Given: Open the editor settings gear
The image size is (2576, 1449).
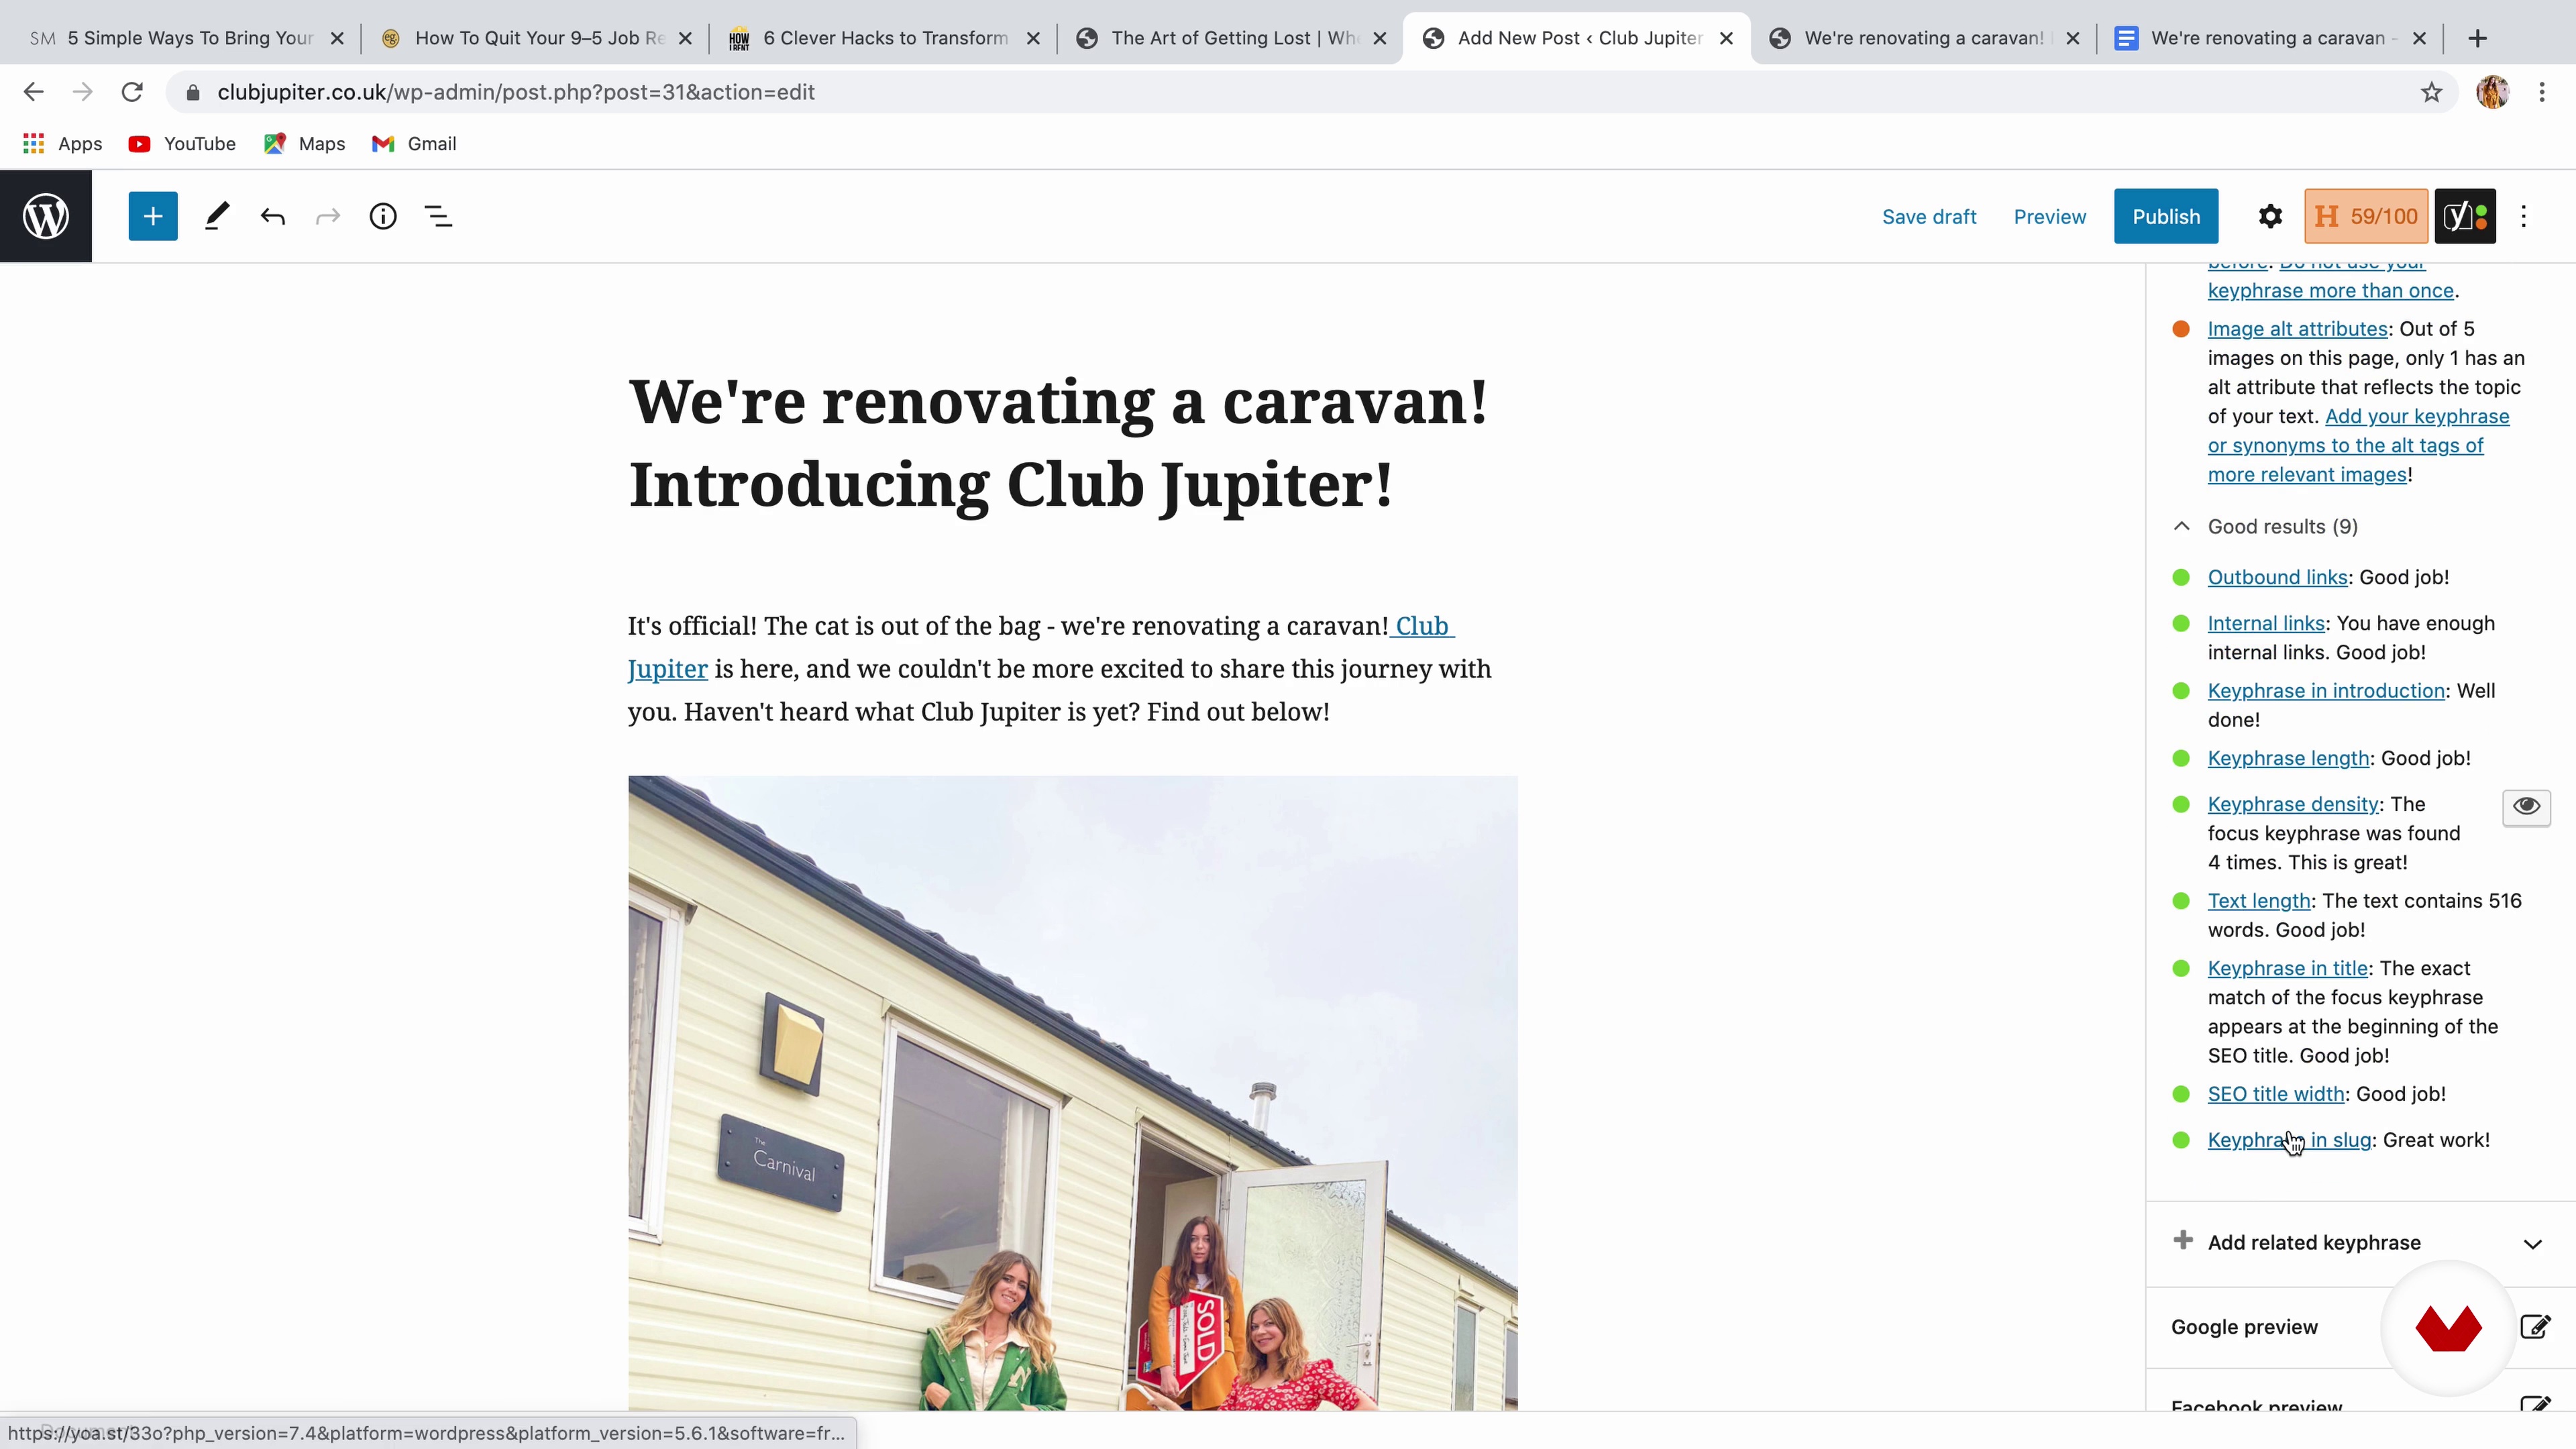Looking at the screenshot, I should click(2270, 216).
